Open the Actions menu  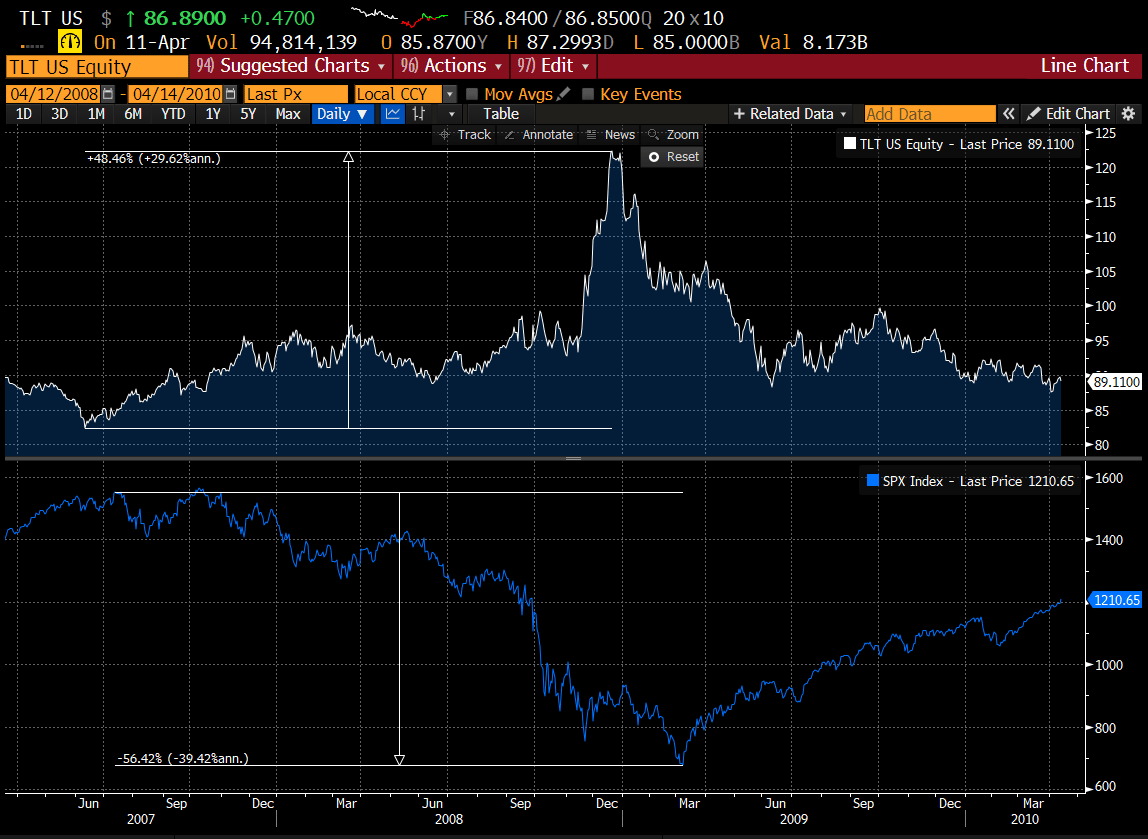point(452,66)
